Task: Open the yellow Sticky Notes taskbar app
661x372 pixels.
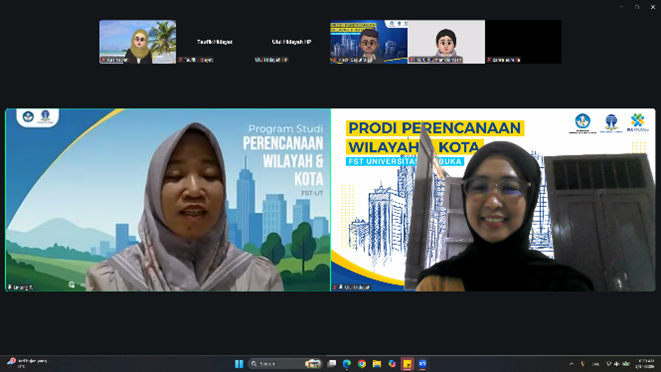Action: pos(407,364)
